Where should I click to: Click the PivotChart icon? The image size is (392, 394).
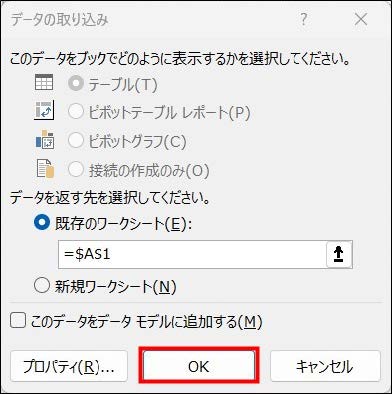[45, 139]
